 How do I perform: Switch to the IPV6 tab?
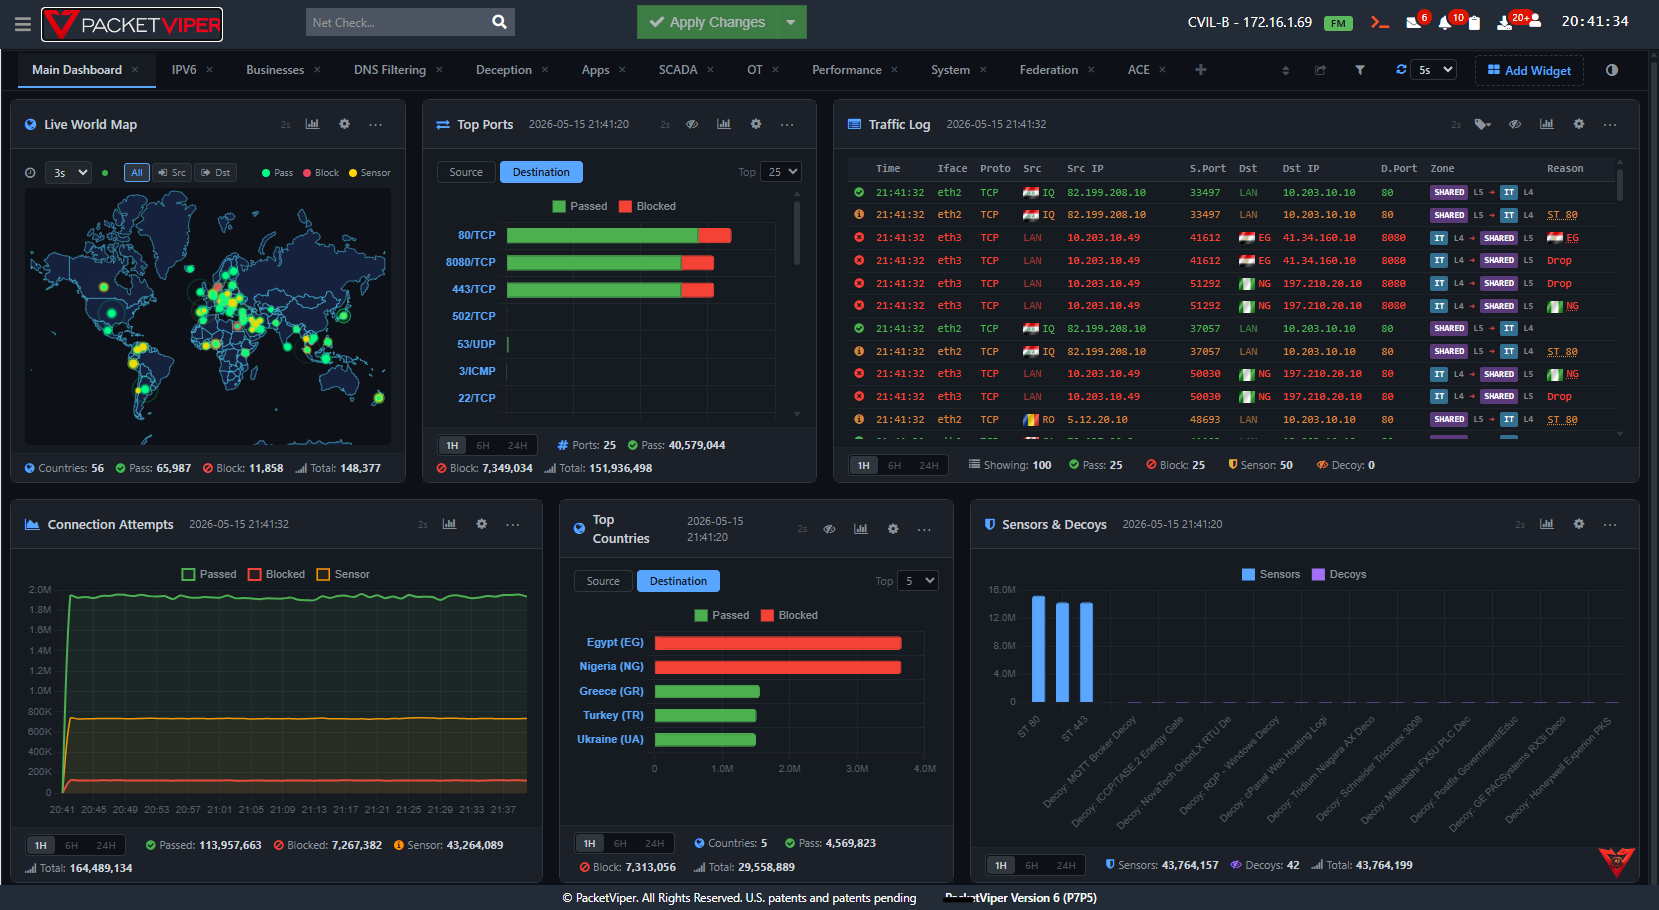click(184, 70)
